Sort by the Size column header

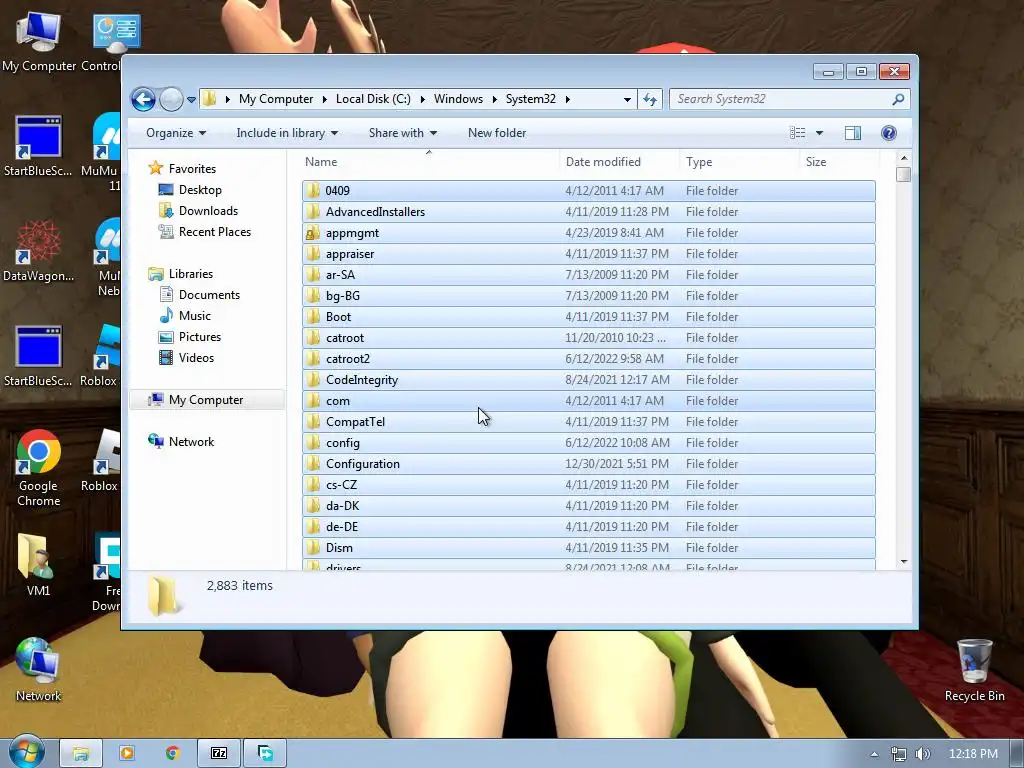click(816, 162)
